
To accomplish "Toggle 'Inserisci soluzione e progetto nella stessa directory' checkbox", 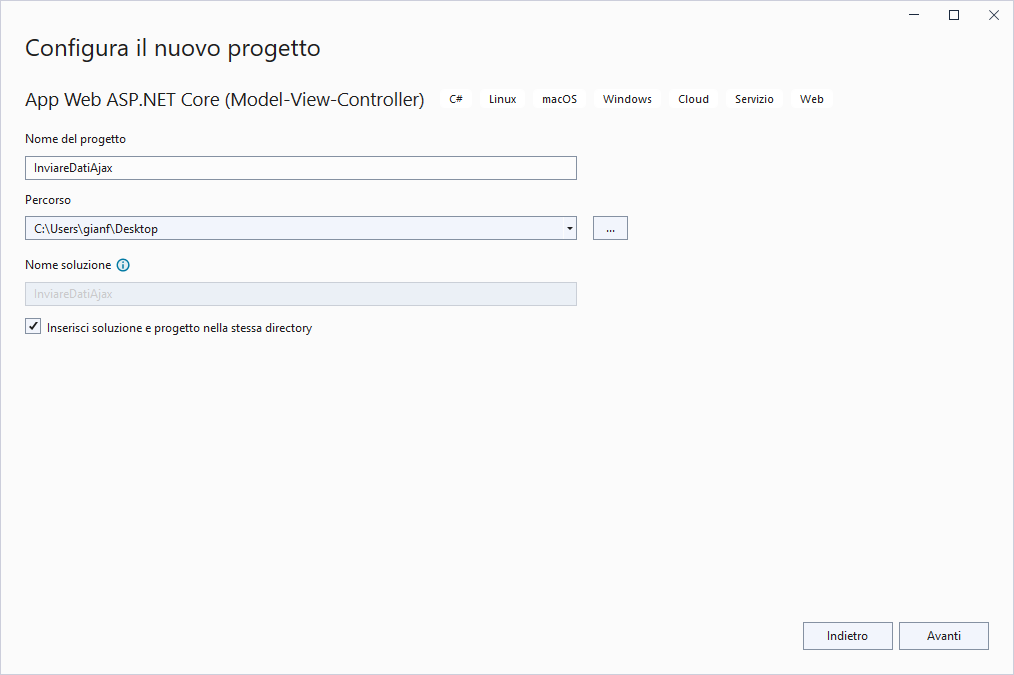I will (x=33, y=327).
